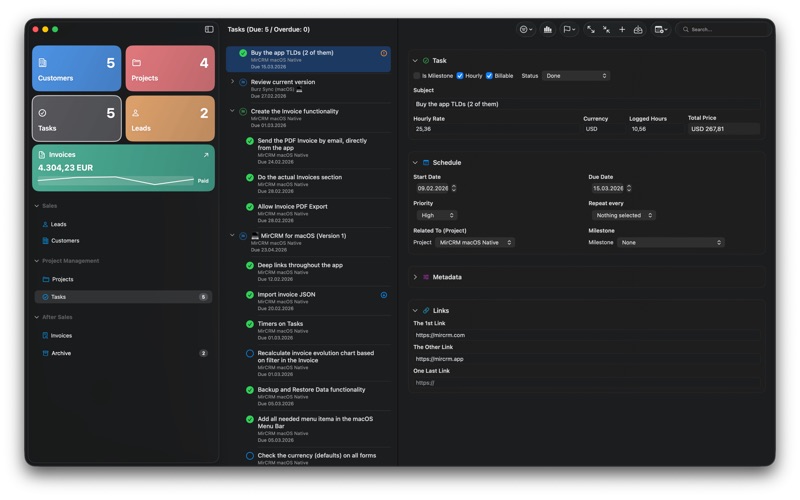The image size is (800, 500).
Task: Open the Priority dropdown showing High
Action: (x=436, y=216)
